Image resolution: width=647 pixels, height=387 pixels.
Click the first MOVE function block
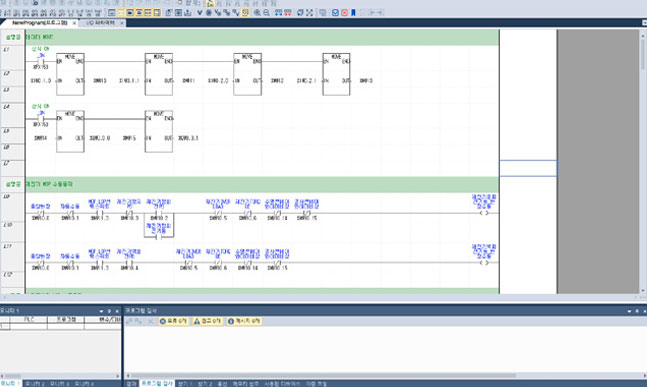click(x=70, y=74)
